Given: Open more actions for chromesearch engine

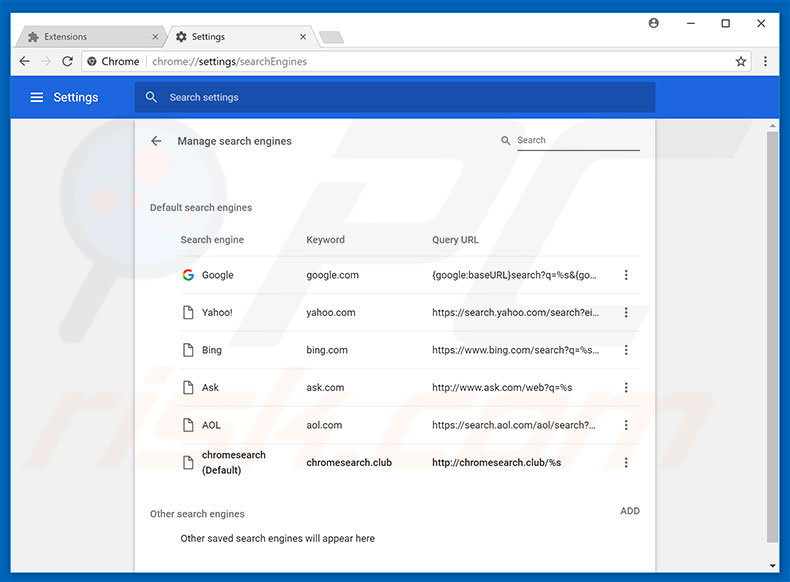Looking at the screenshot, I should pos(626,462).
